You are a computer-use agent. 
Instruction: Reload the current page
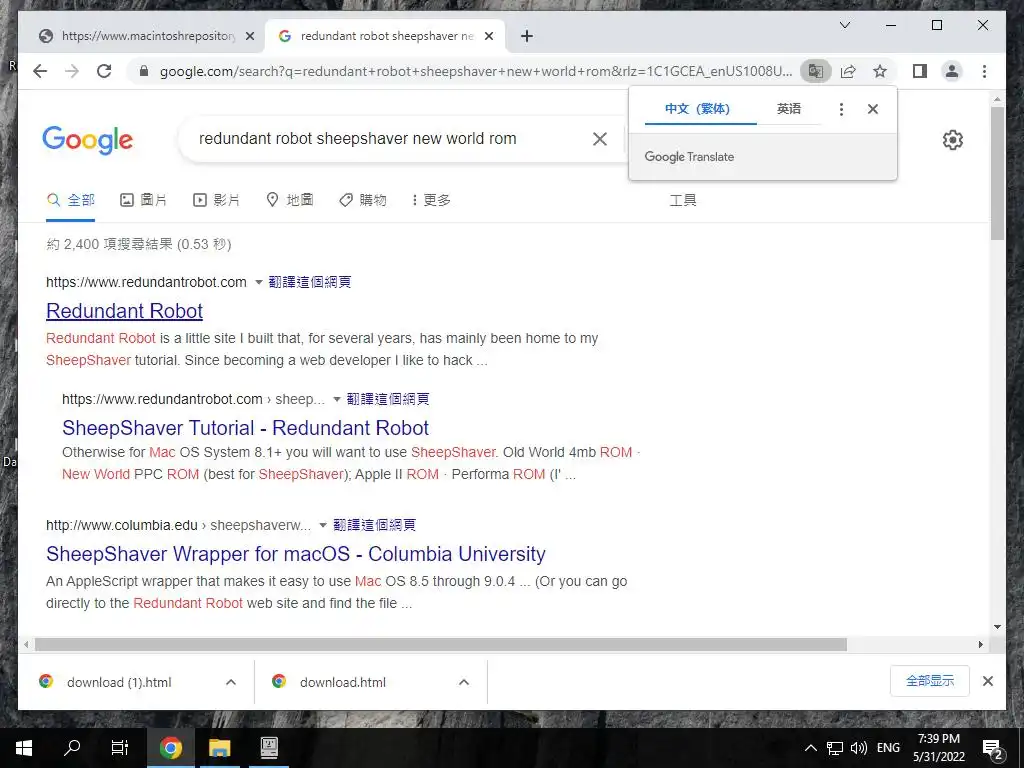[x=104, y=71]
